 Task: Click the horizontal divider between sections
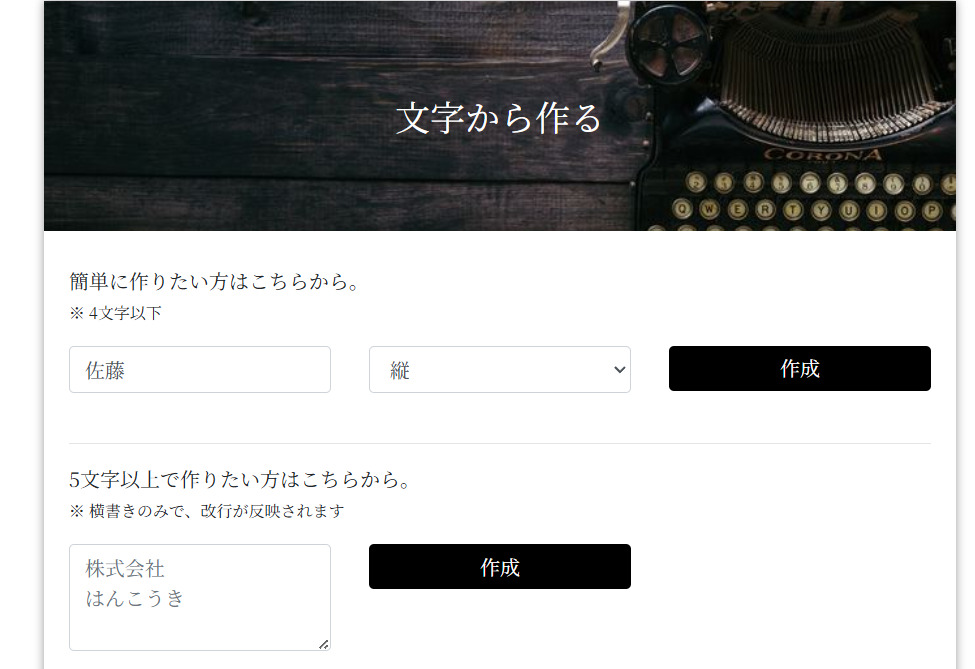click(x=499, y=443)
